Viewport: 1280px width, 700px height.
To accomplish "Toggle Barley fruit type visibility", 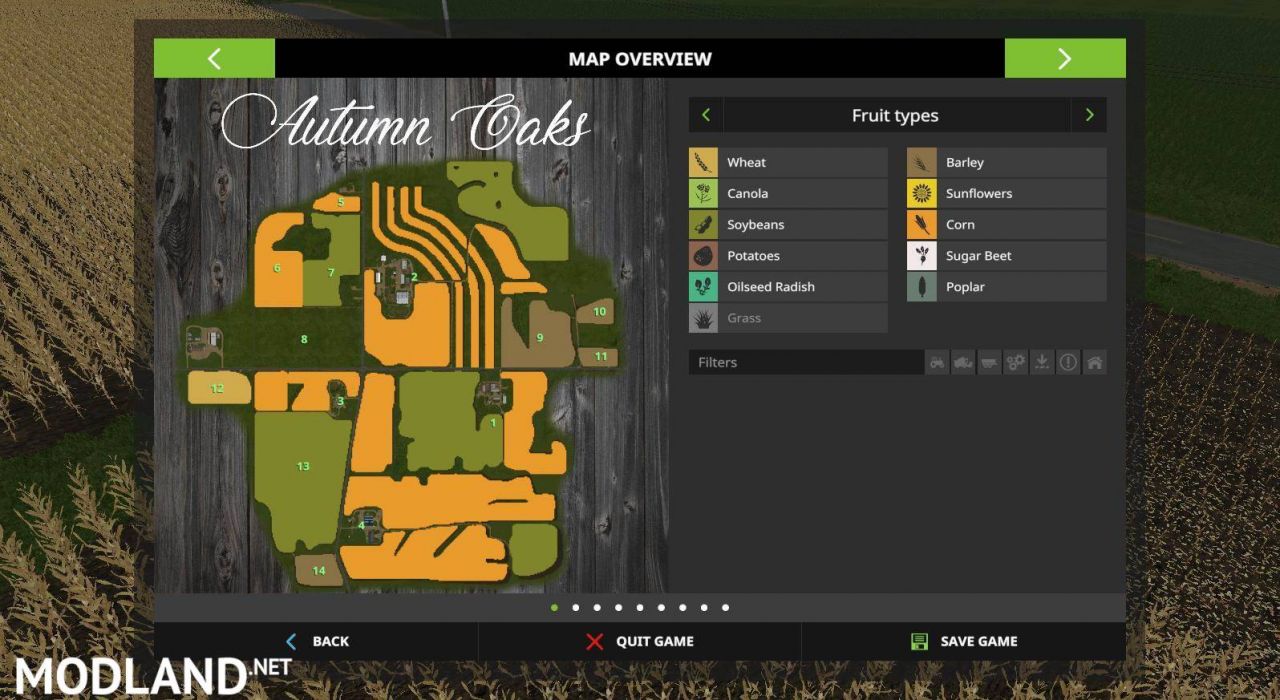I will tap(1007, 163).
